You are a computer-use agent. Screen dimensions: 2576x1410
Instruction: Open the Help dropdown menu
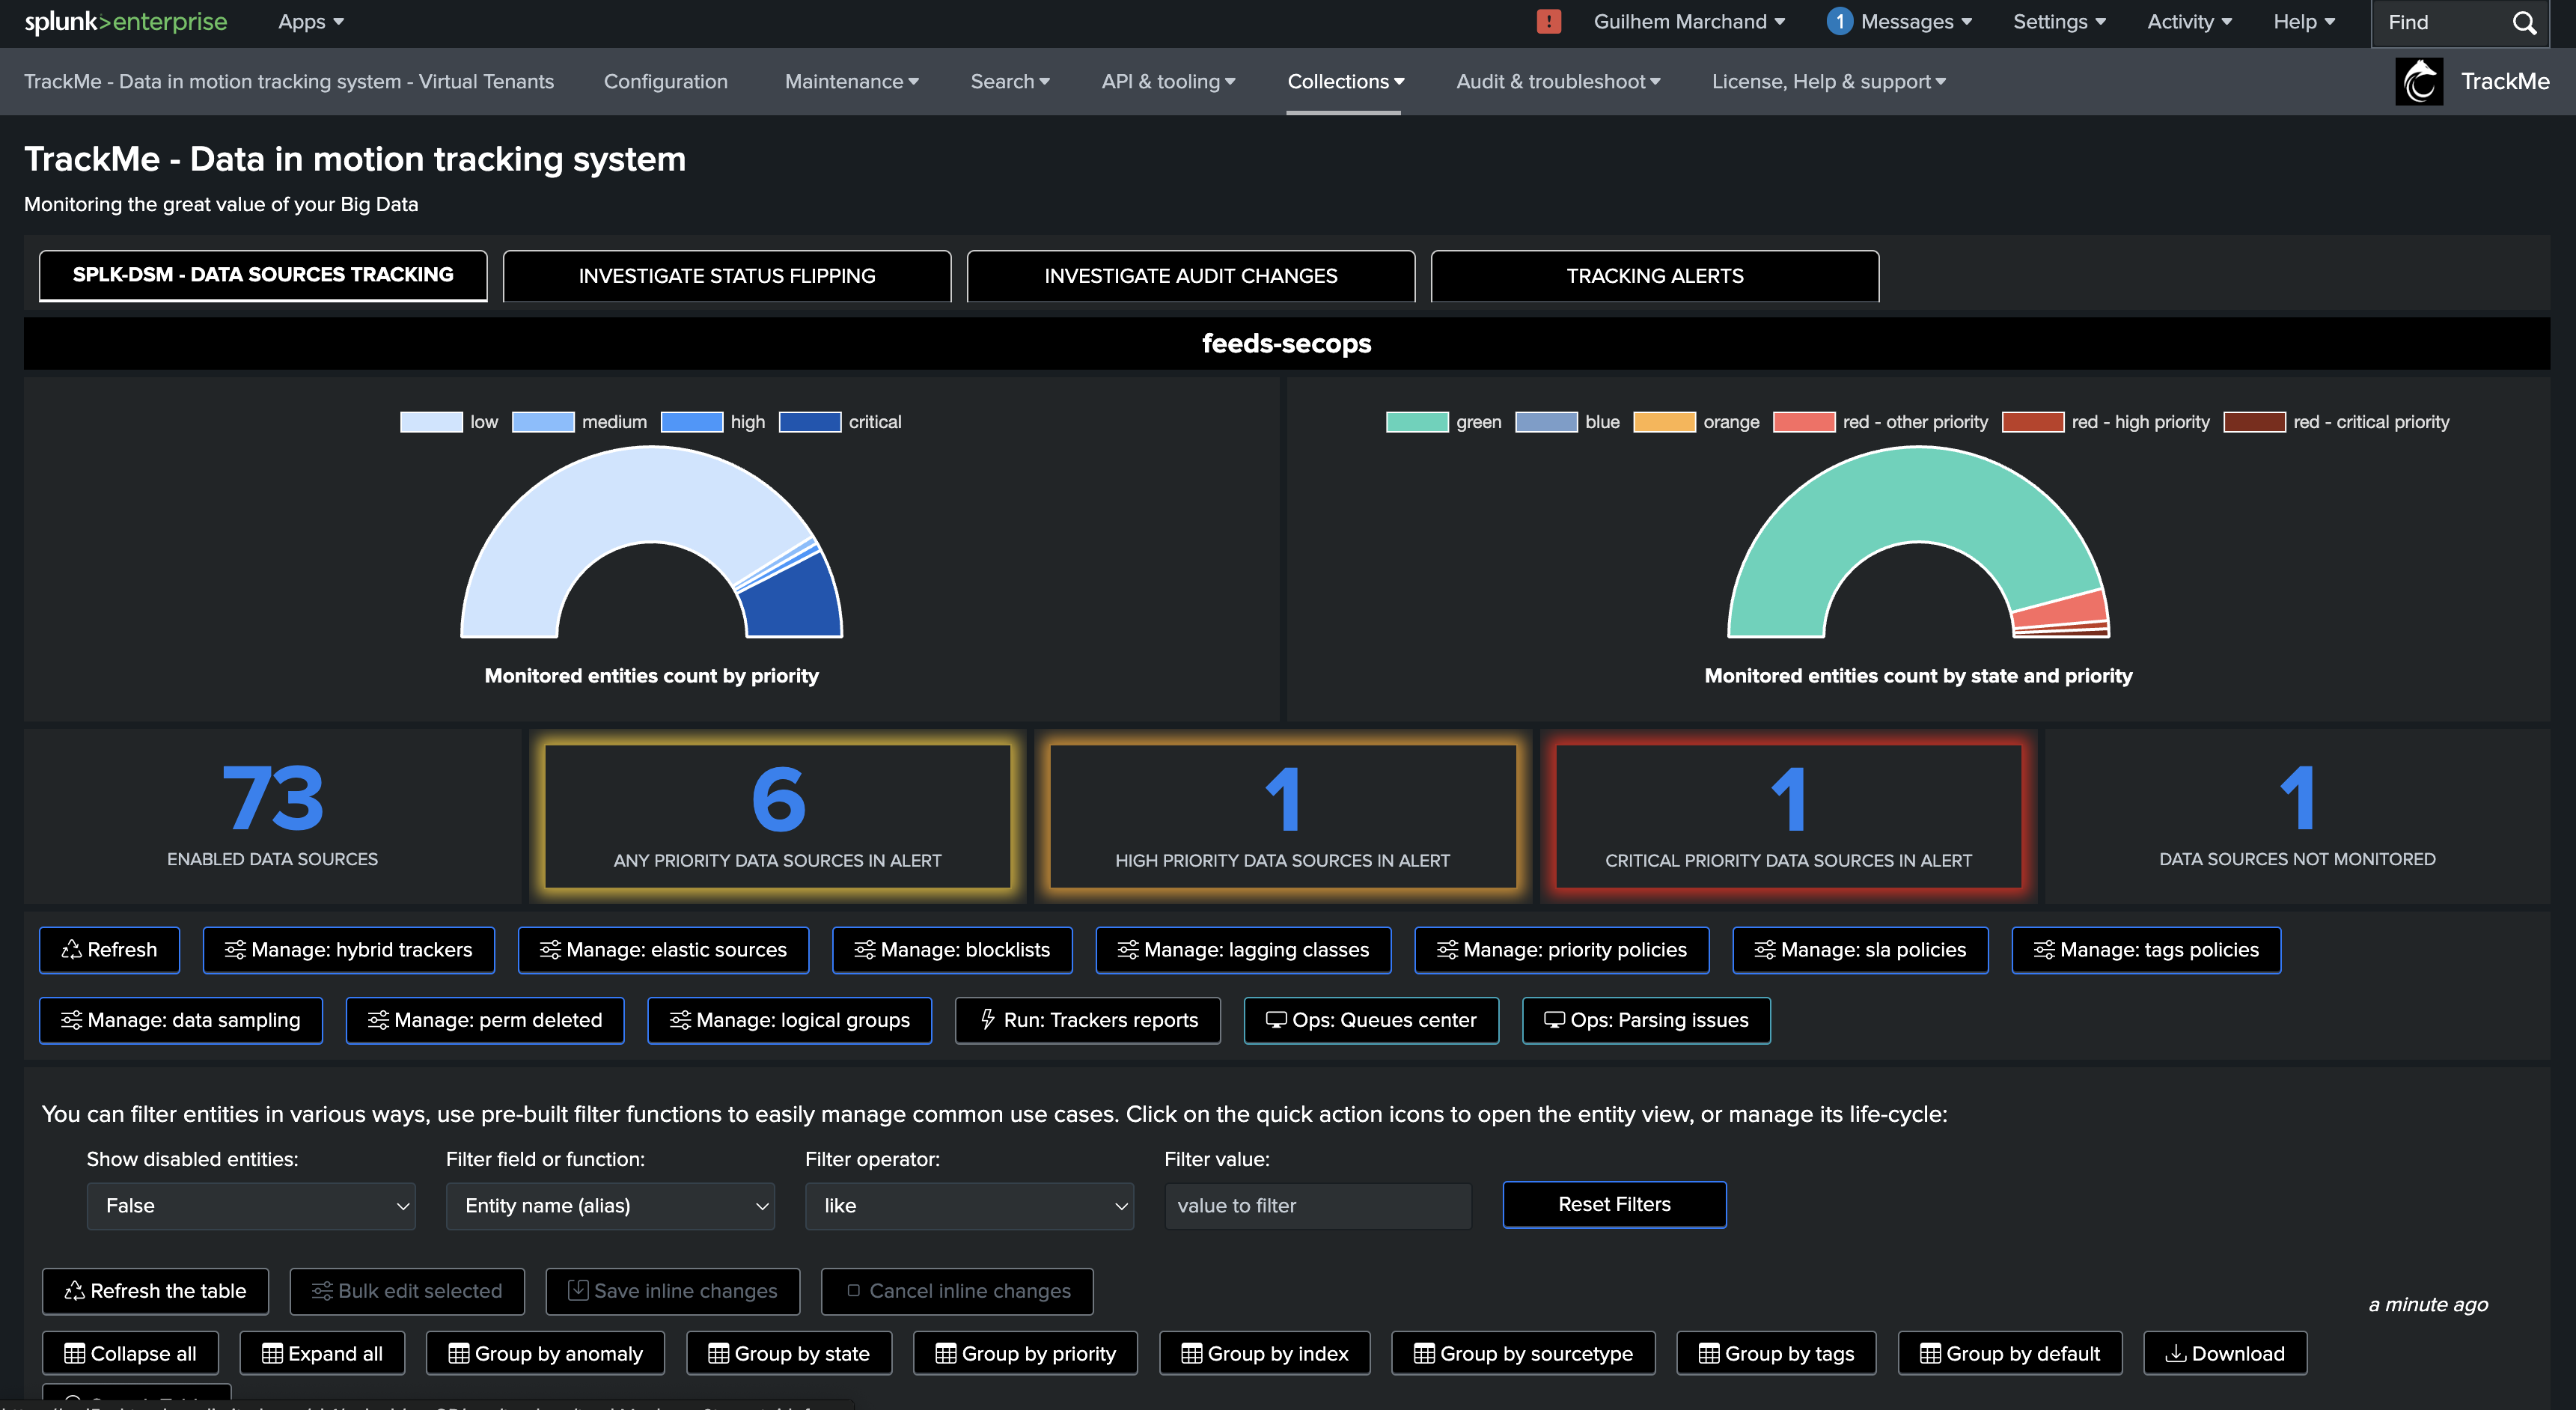2304,21
